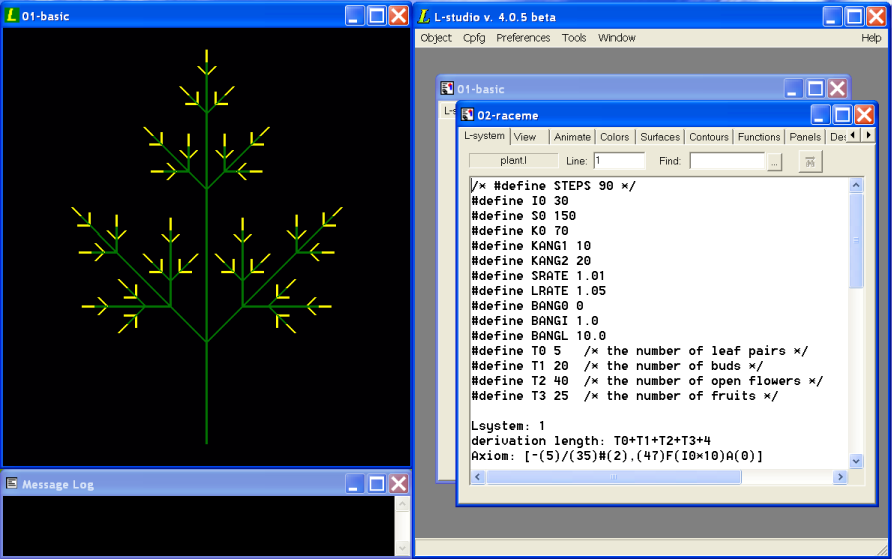Open the Window menu
The width and height of the screenshot is (892, 559).
[616, 38]
